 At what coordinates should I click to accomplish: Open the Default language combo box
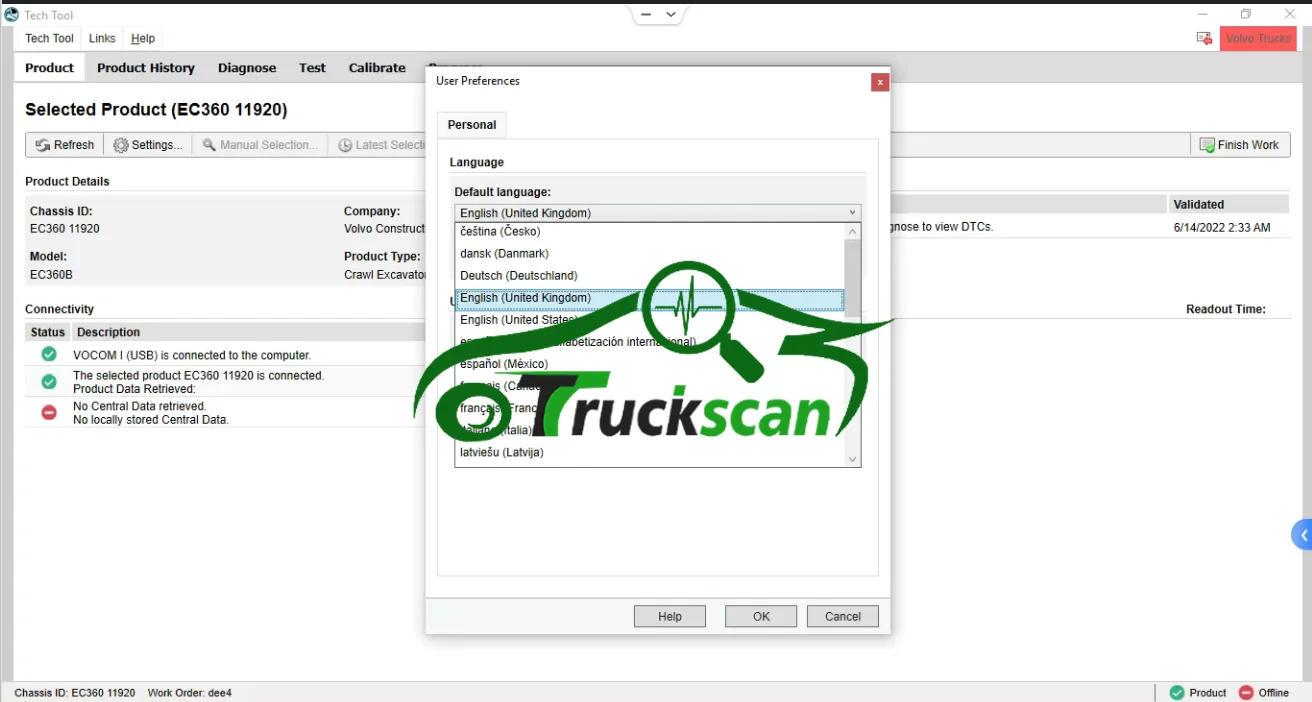tap(657, 213)
